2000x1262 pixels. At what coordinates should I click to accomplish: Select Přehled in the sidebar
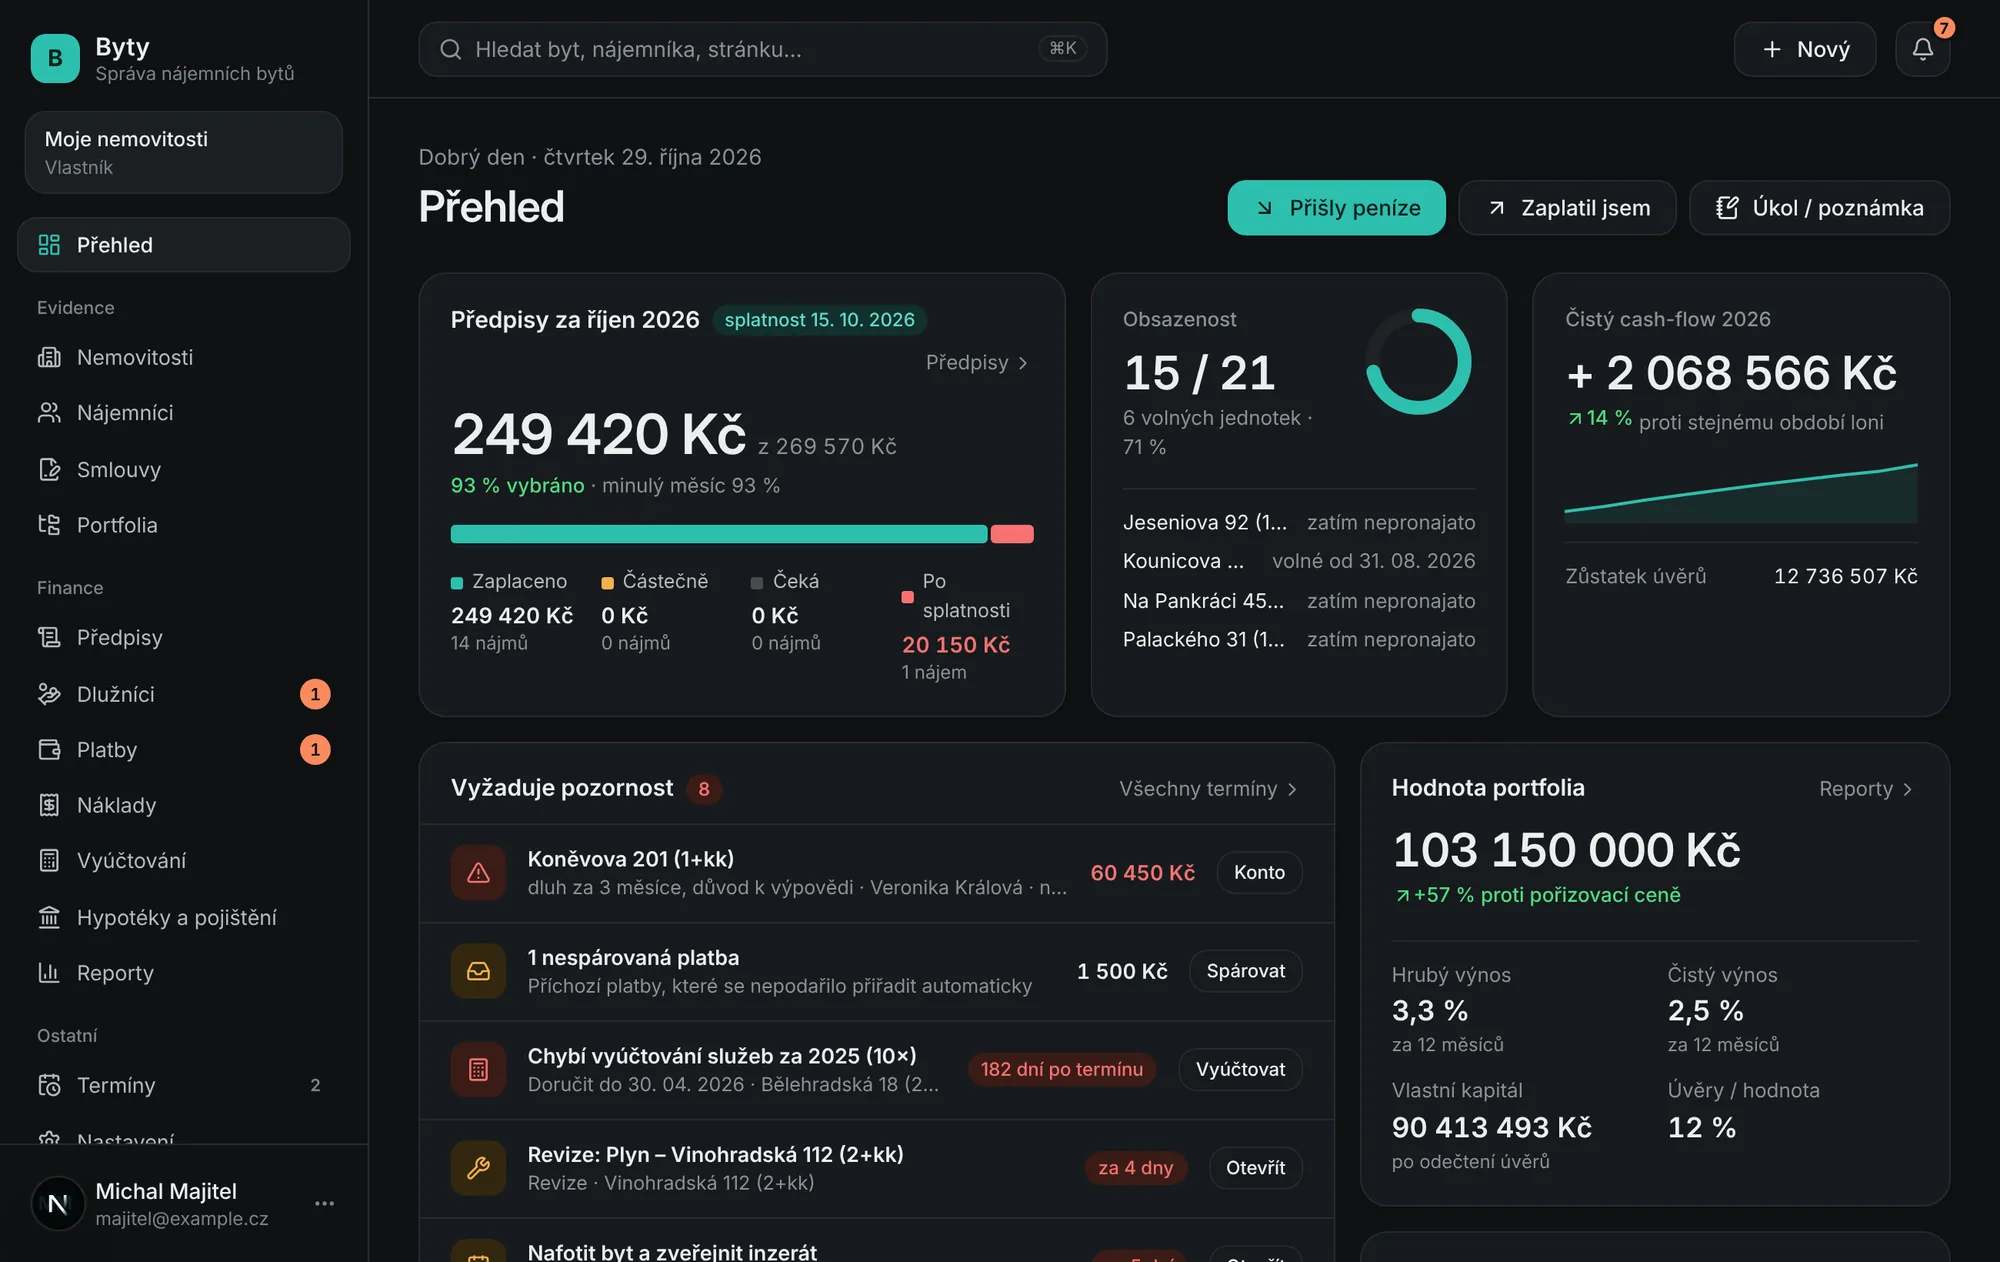[184, 245]
